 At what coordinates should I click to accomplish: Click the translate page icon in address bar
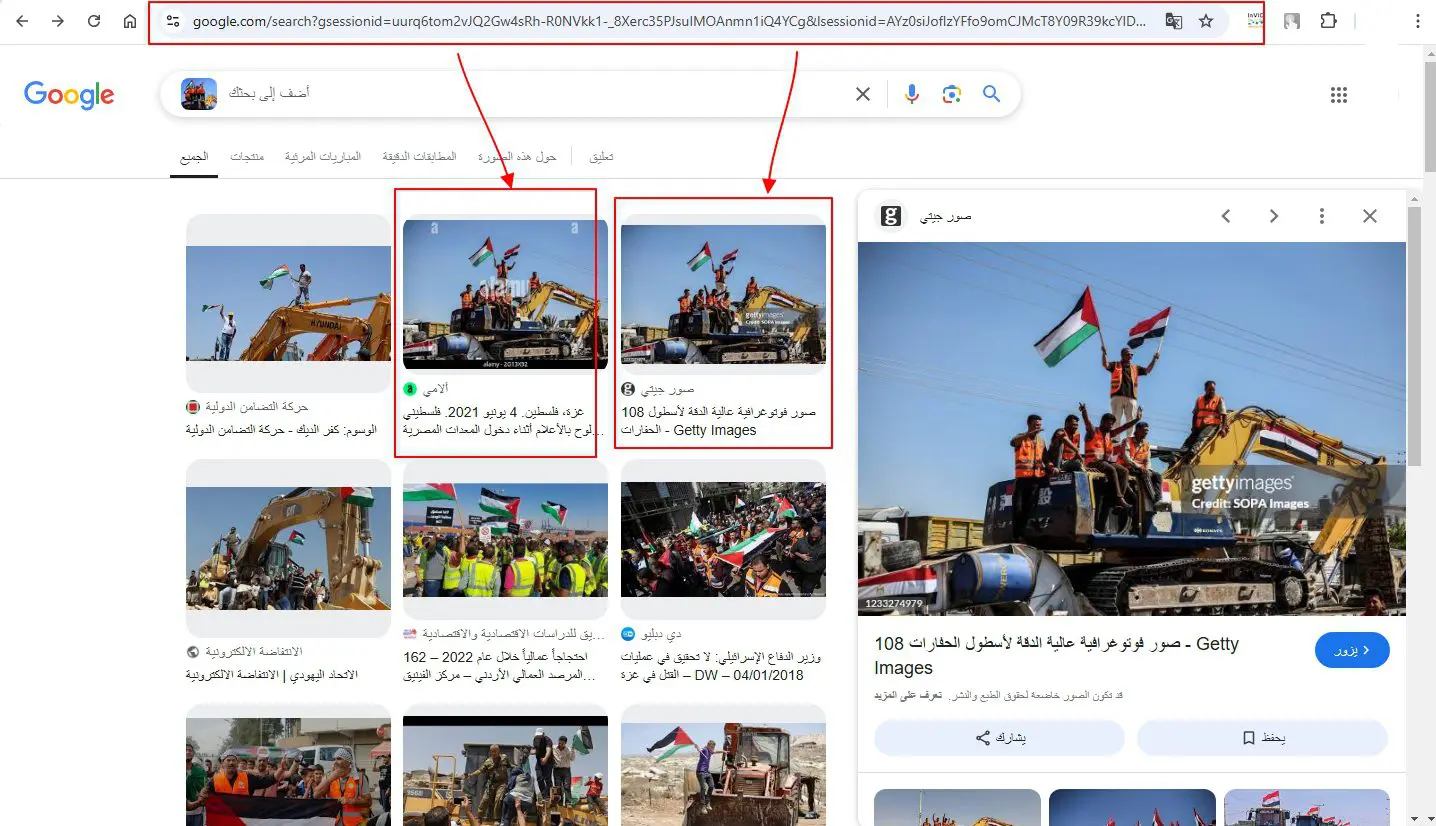click(x=1173, y=21)
